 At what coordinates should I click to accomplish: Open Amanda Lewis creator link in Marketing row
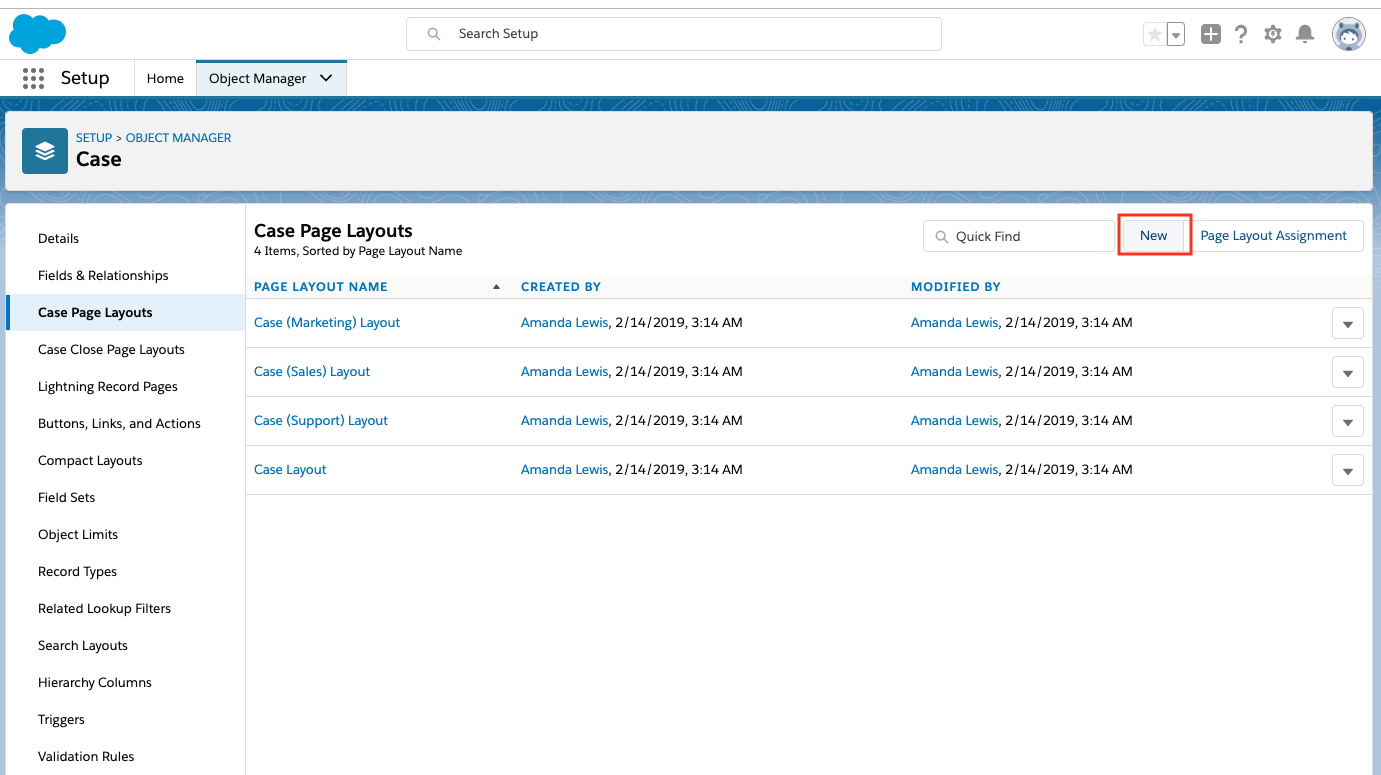click(x=564, y=323)
